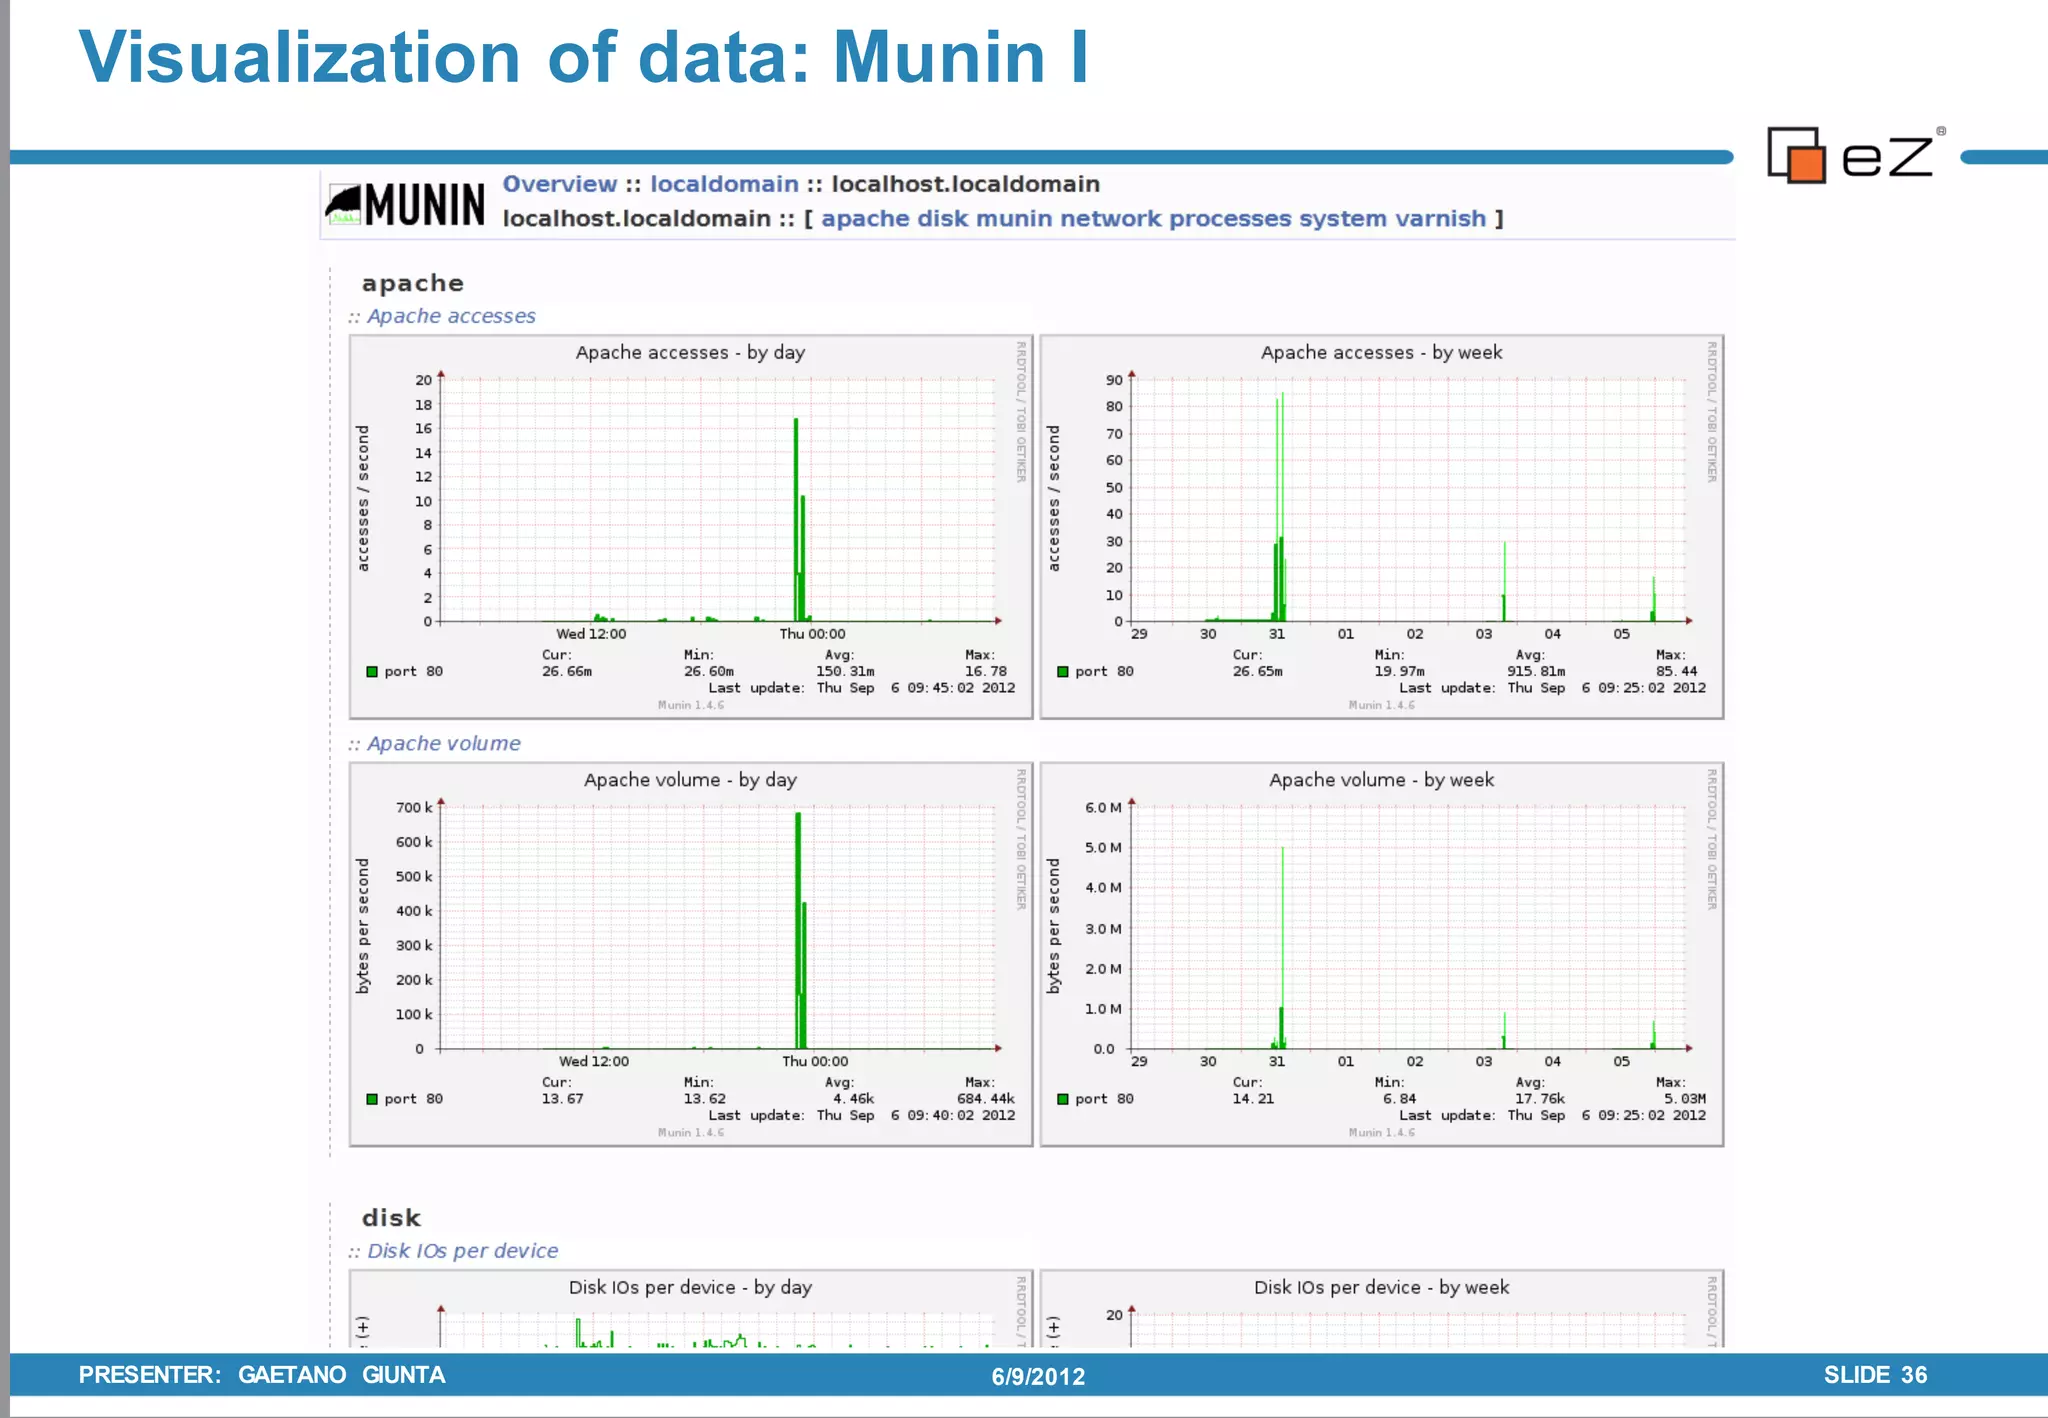Screen dimensions: 2048x1418
Task: Open the Apache volume by week graph
Action: [x=1382, y=954]
